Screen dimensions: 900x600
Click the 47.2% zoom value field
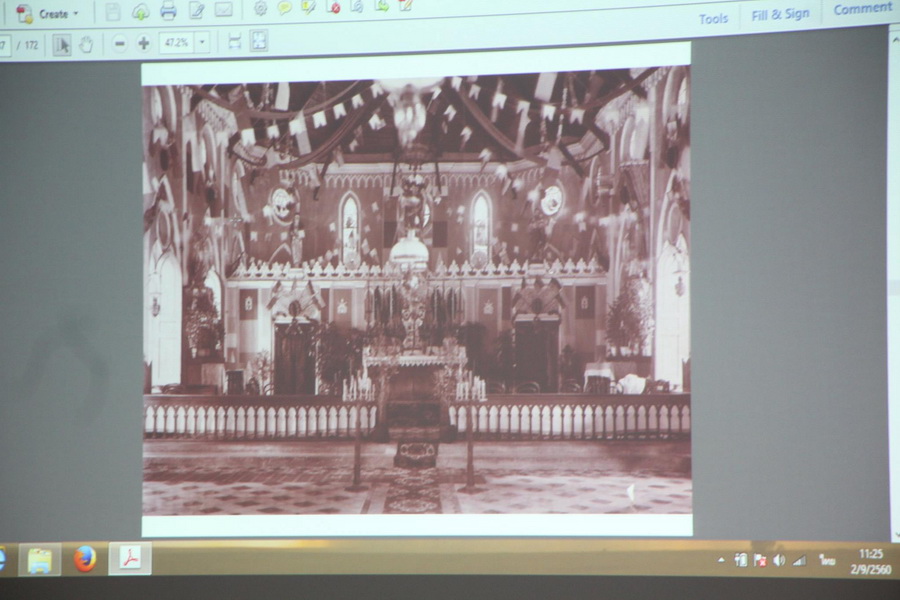(177, 42)
